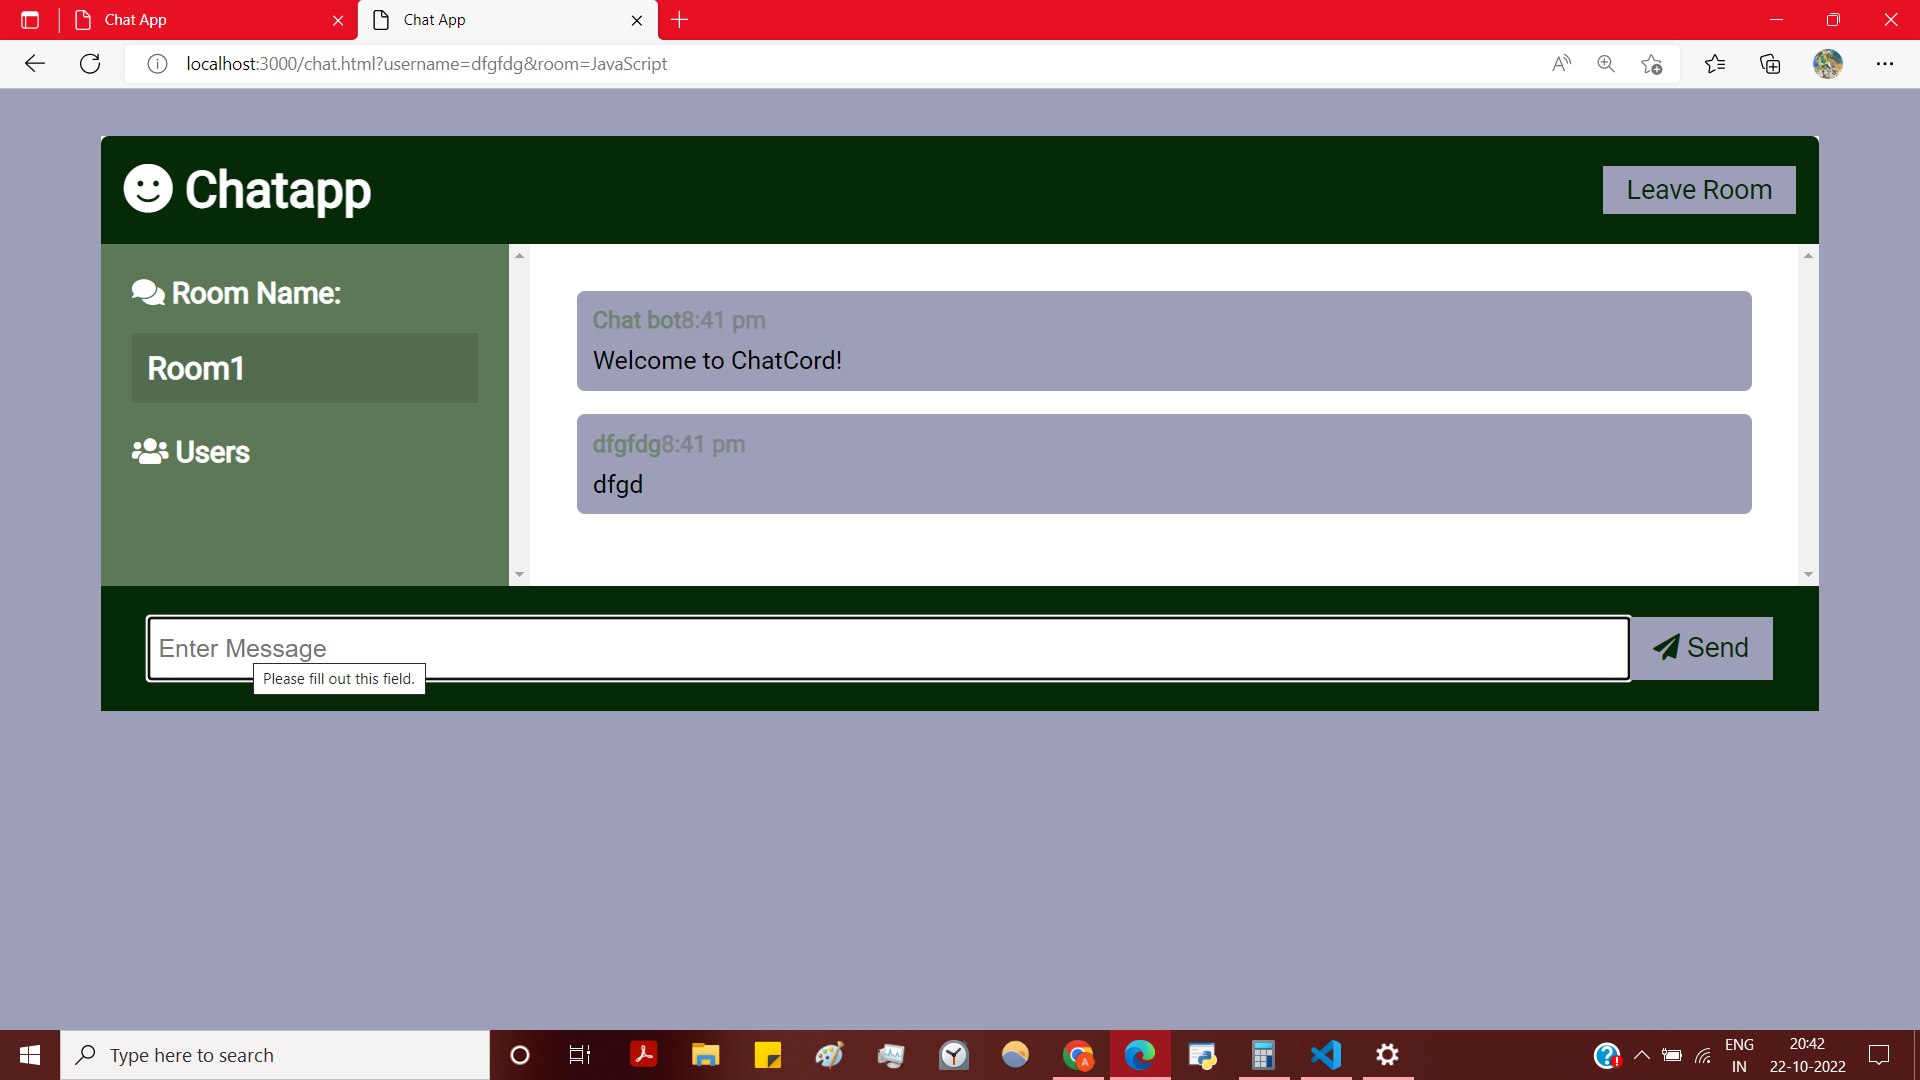
Task: Open the Read aloud icon in address bar
Action: (1561, 64)
